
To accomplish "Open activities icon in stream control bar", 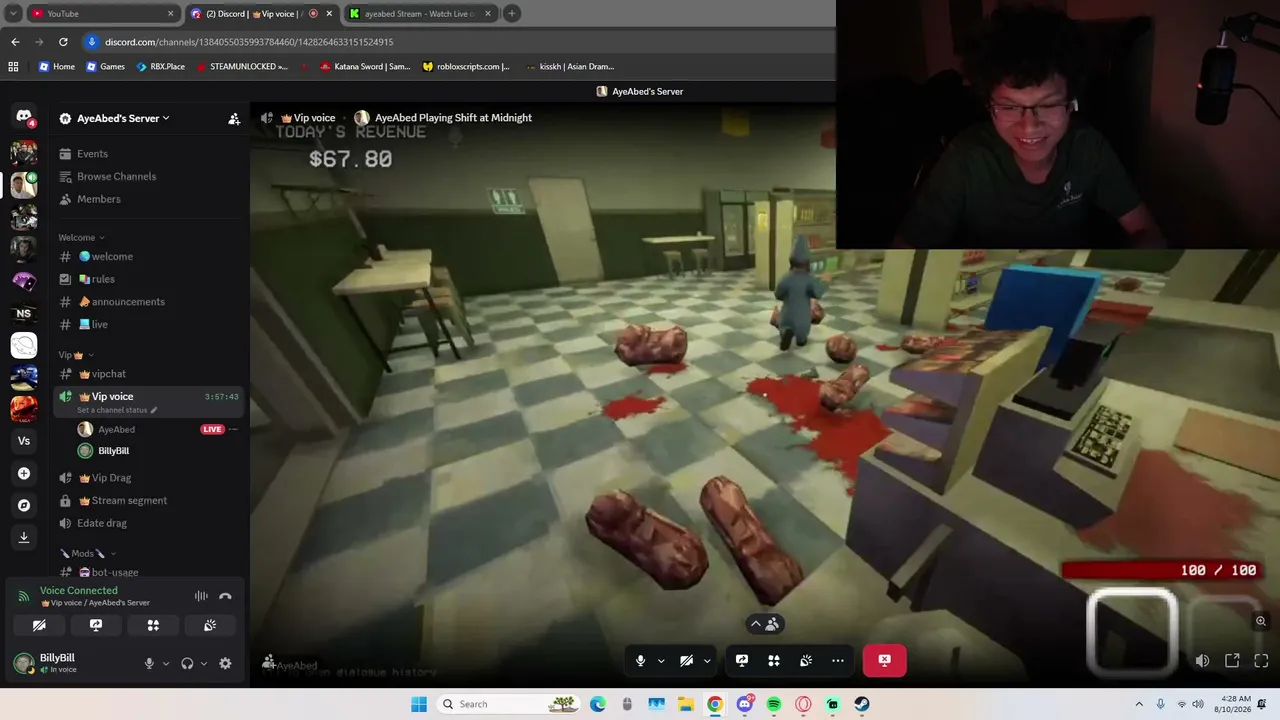I will [774, 660].
